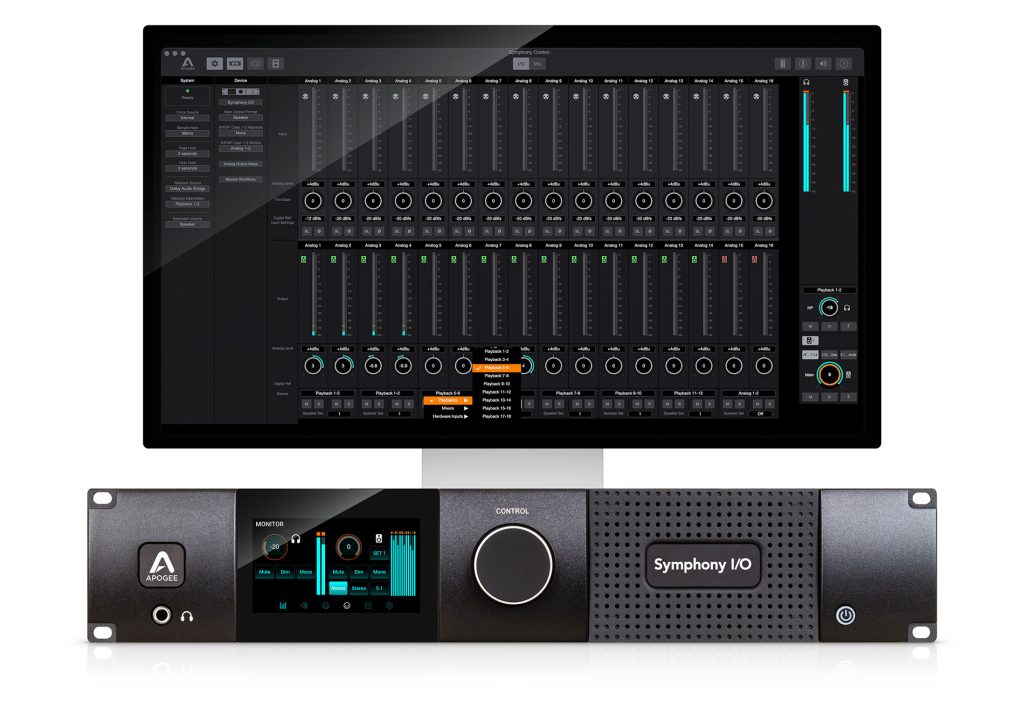Toggle the SL button on Analog 1 input
Viewport: 1024px width, 715px height.
click(x=307, y=229)
